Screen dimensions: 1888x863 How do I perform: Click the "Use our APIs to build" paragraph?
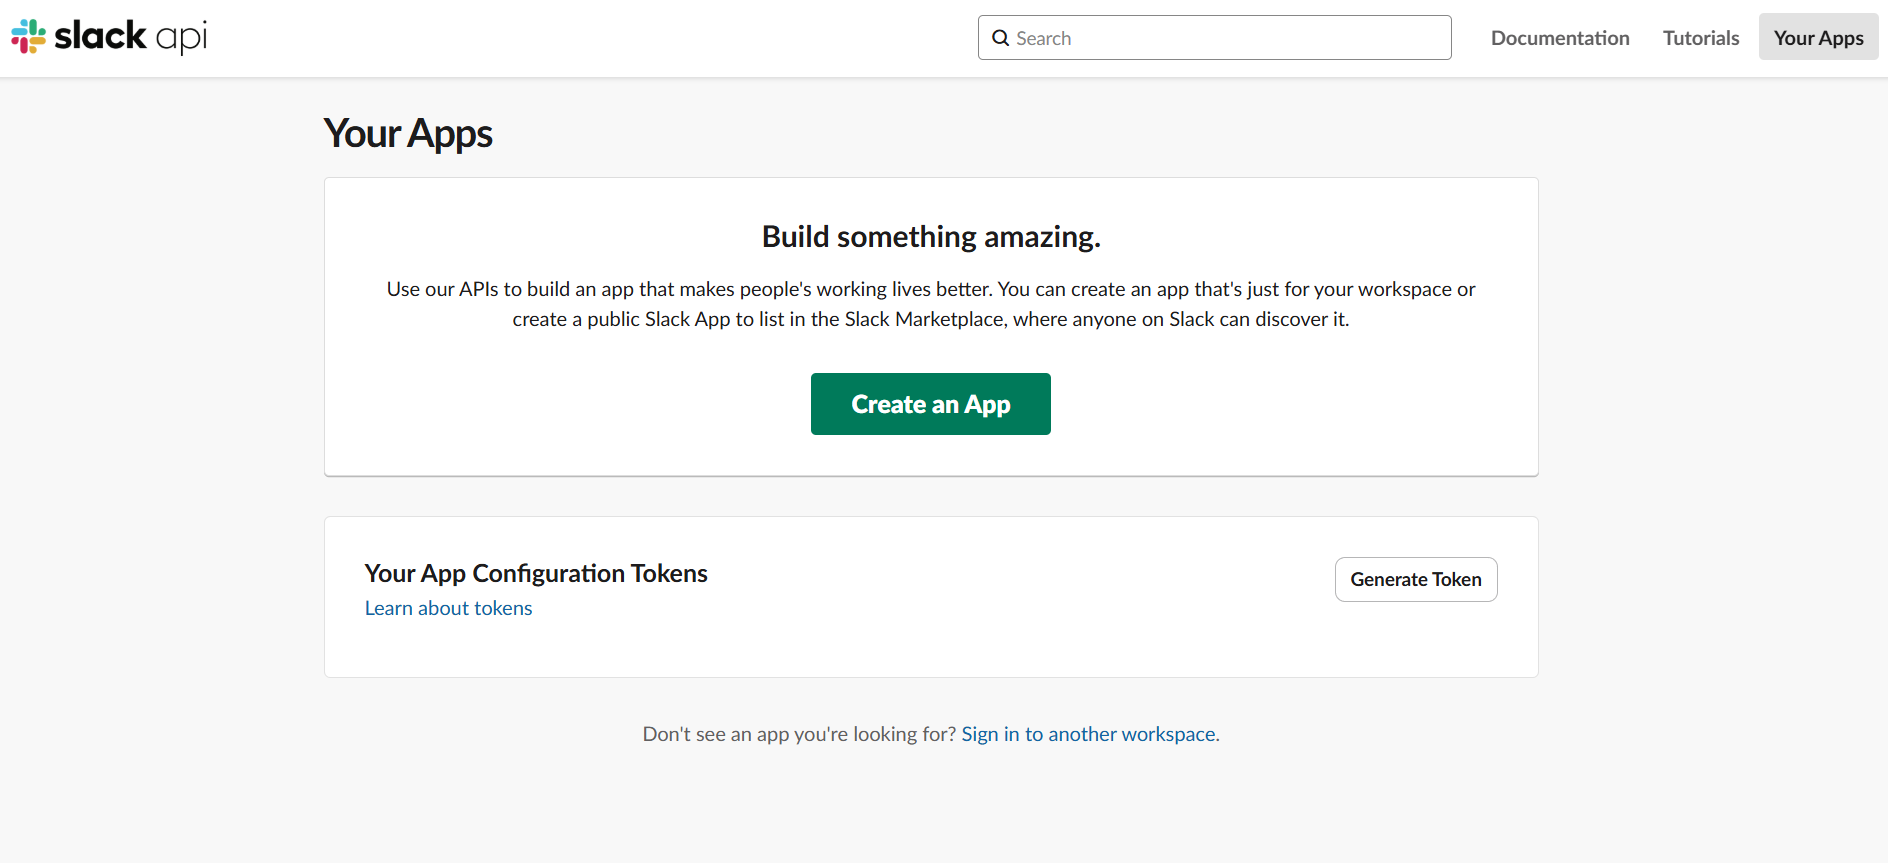click(931, 304)
